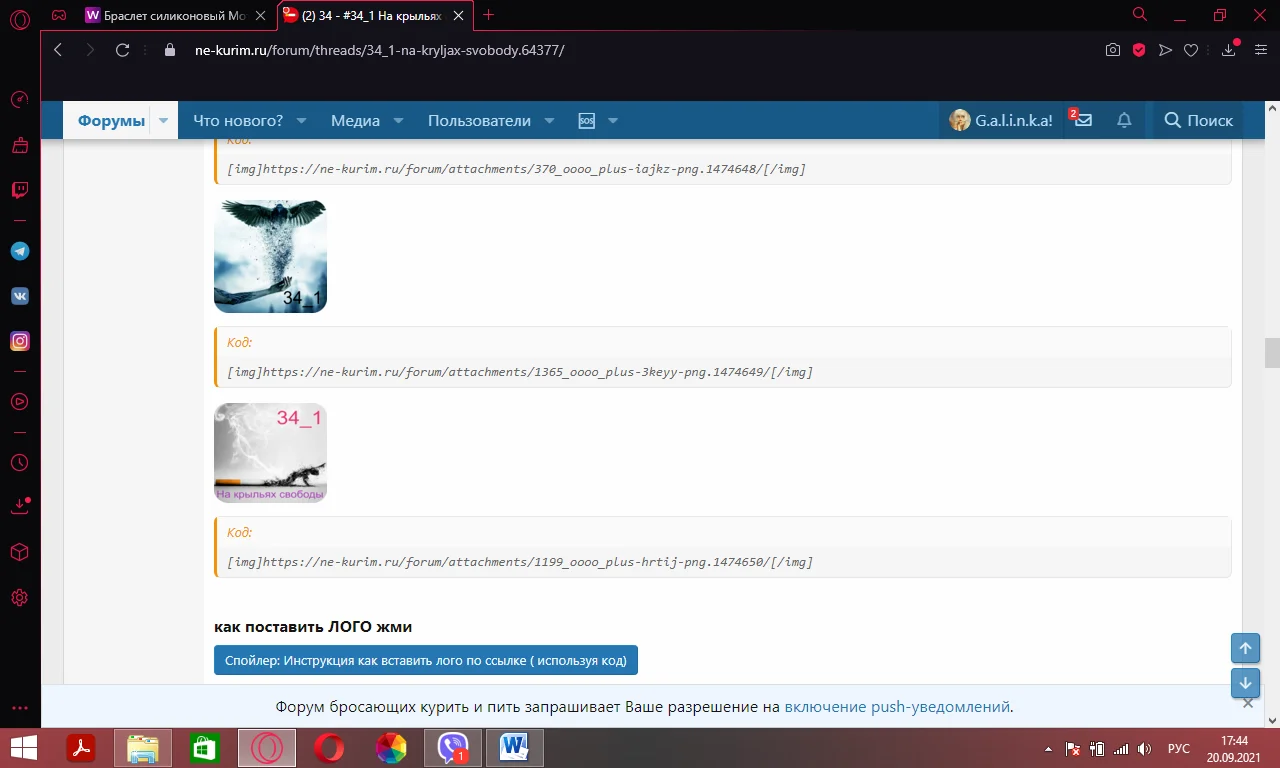Open the GX Cleaner sidebar icon
This screenshot has height=768, width=1280.
[x=19, y=145]
